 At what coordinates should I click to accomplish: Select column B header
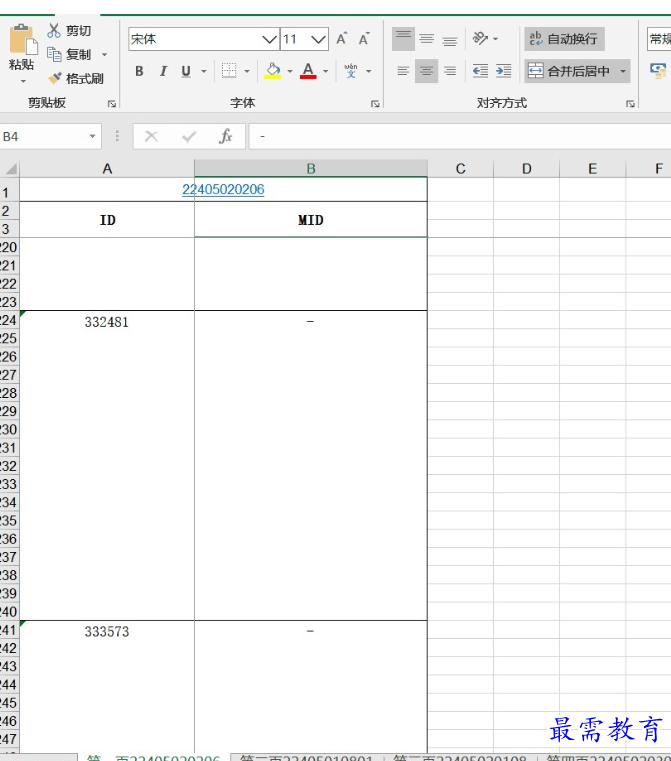311,168
